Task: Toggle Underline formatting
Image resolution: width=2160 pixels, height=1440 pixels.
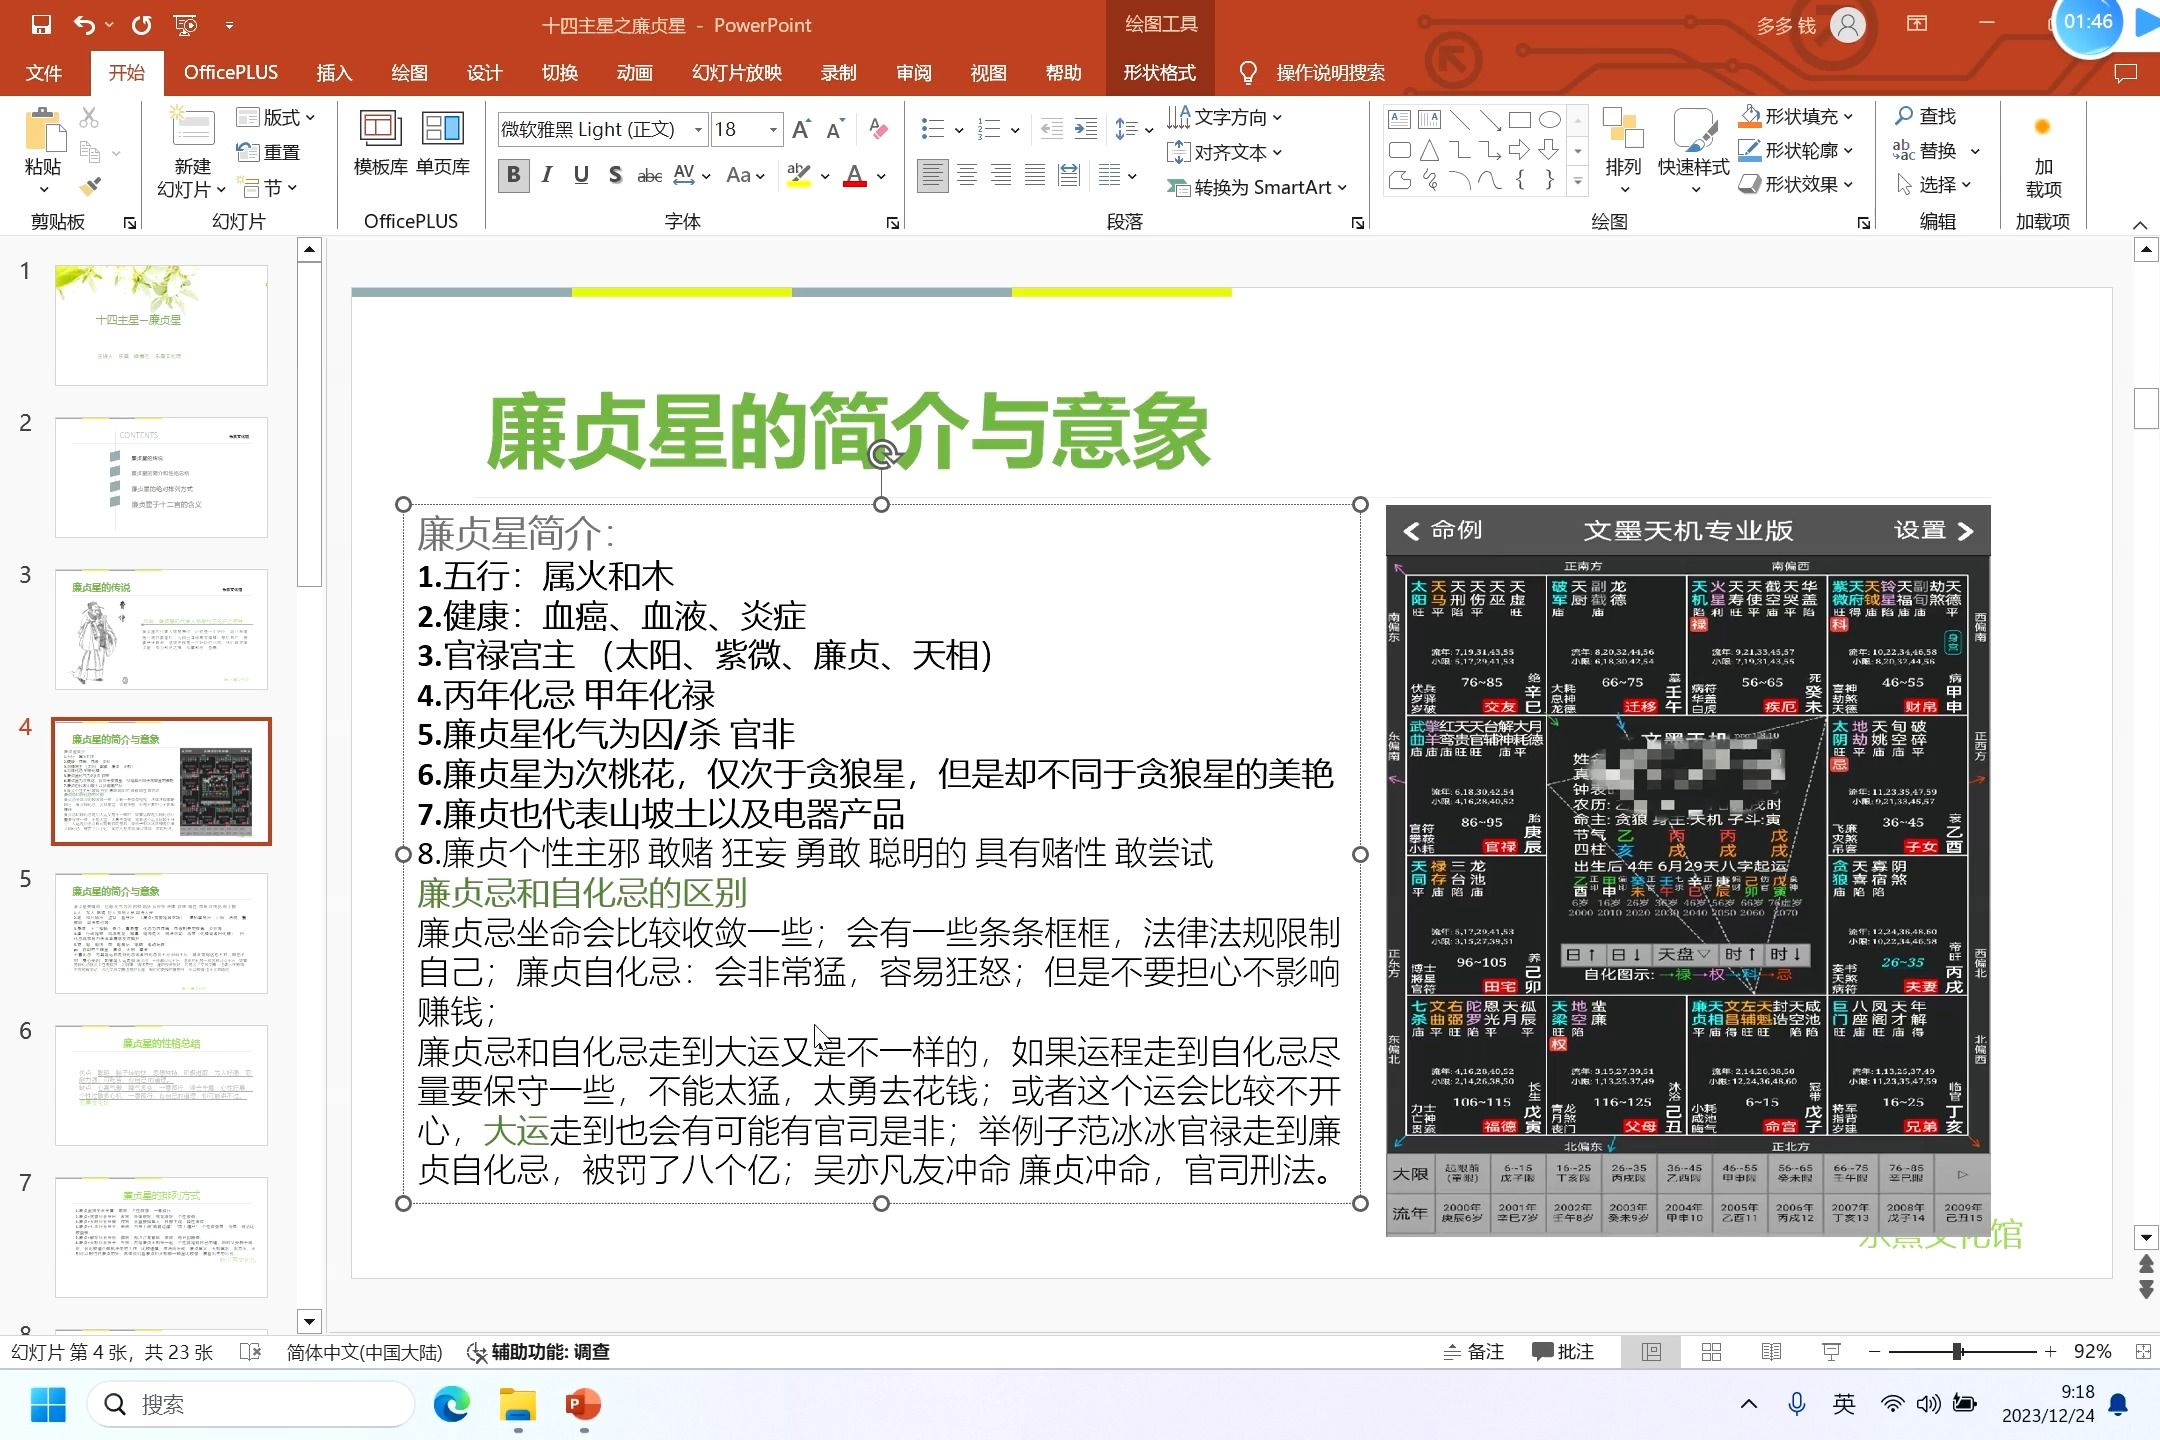Action: point(581,175)
